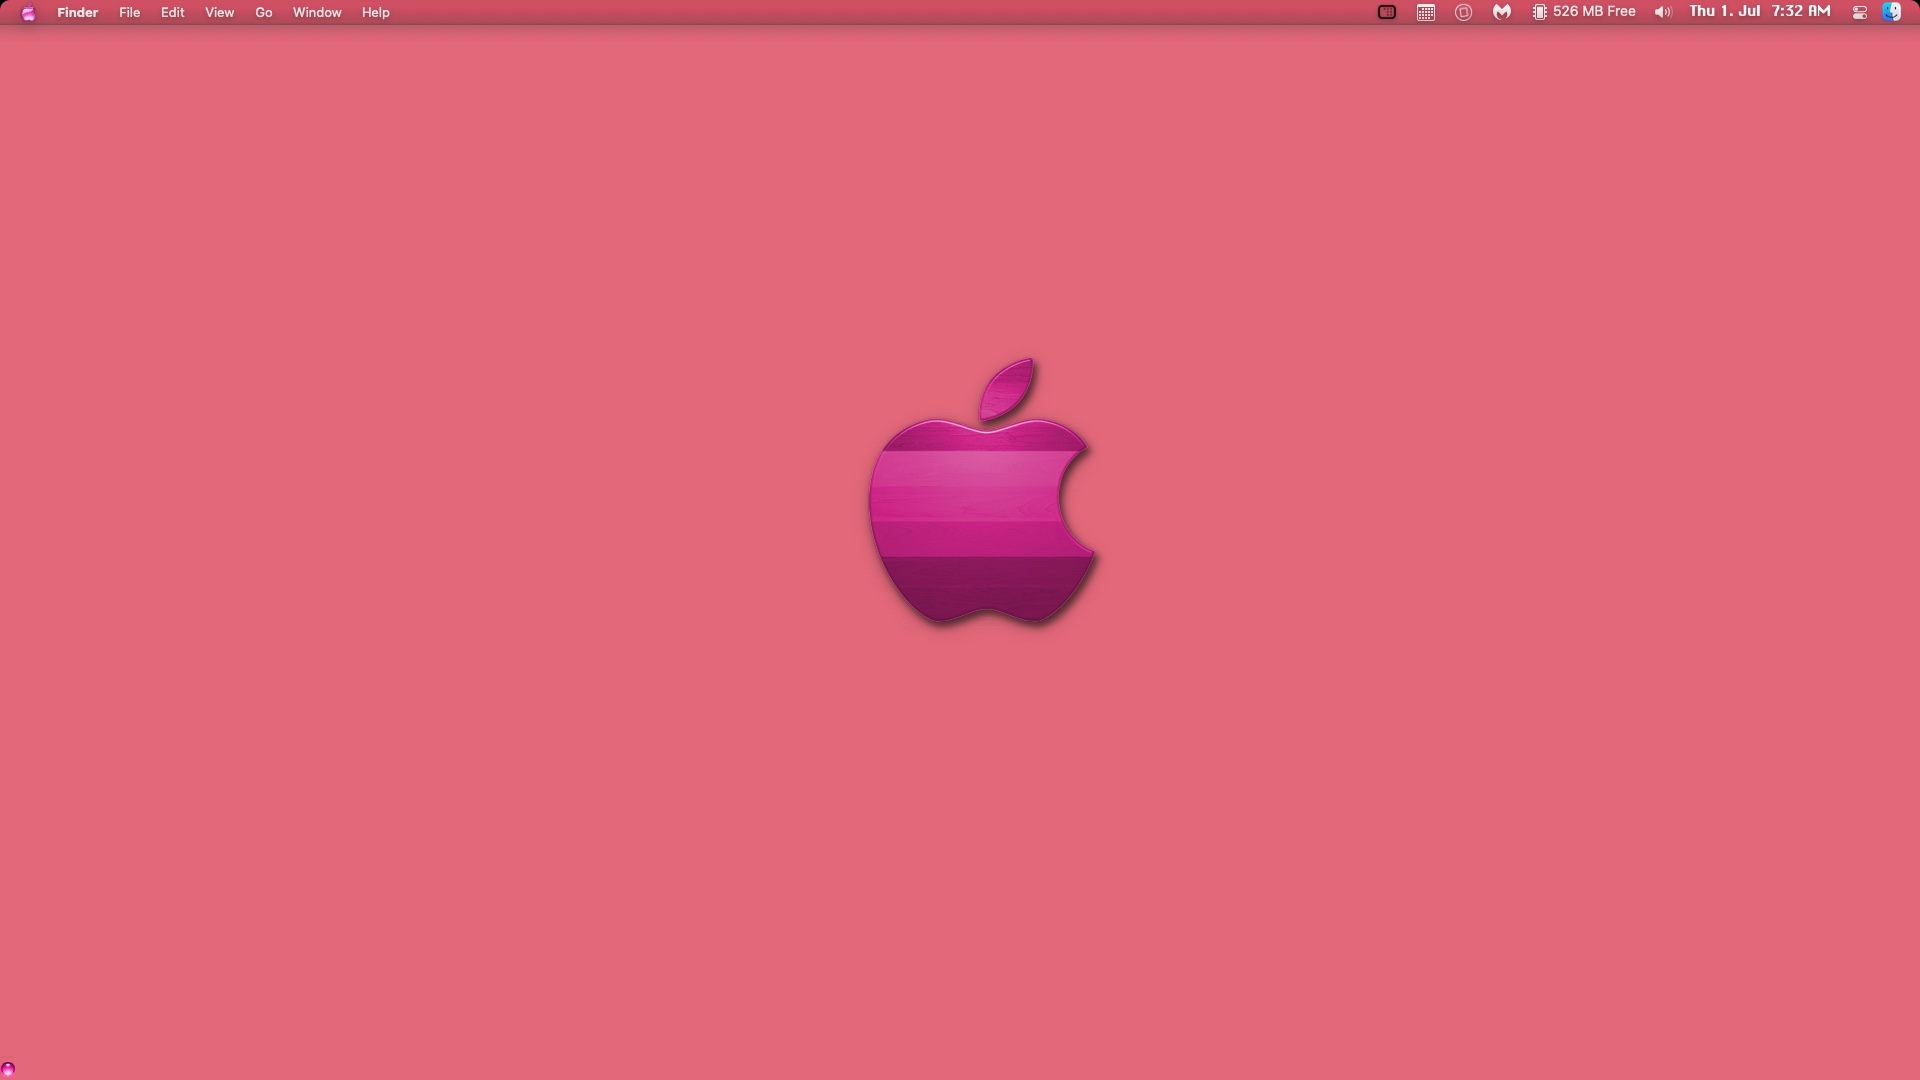This screenshot has width=1920, height=1080.
Task: Click the memory chip status icon
Action: [x=1540, y=13]
